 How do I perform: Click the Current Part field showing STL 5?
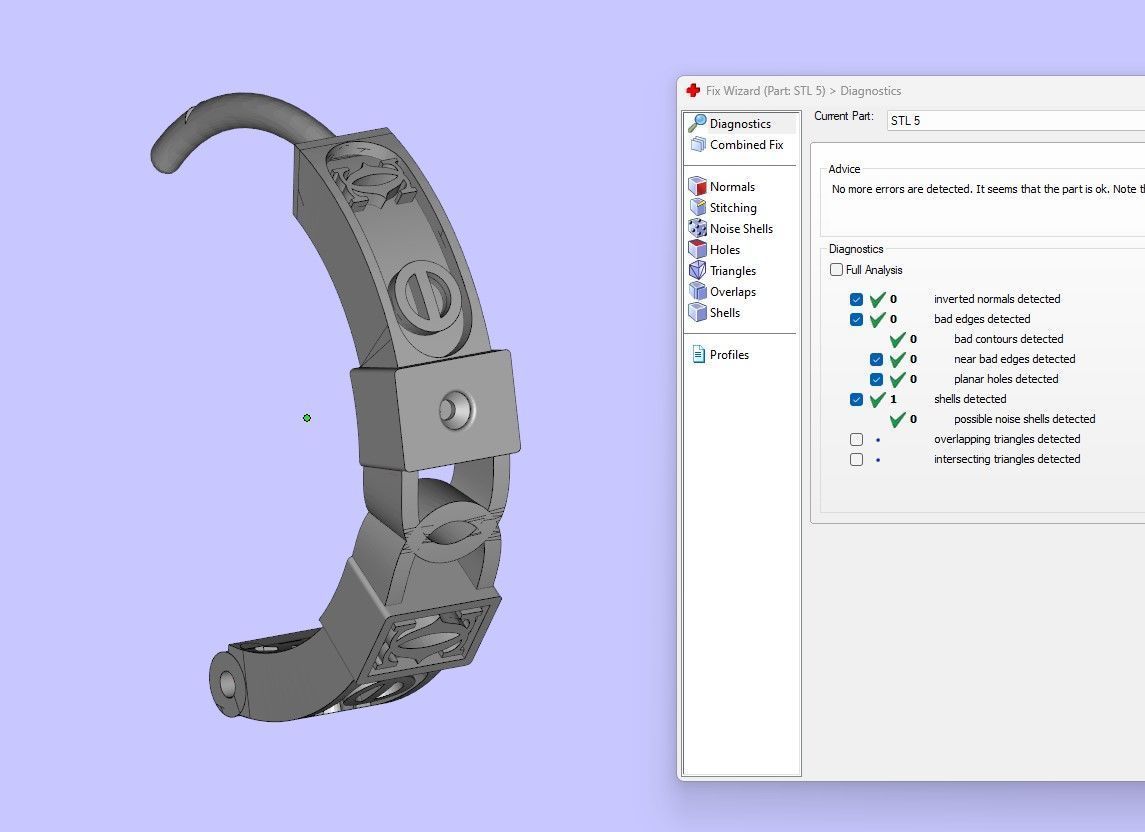pos(1016,121)
